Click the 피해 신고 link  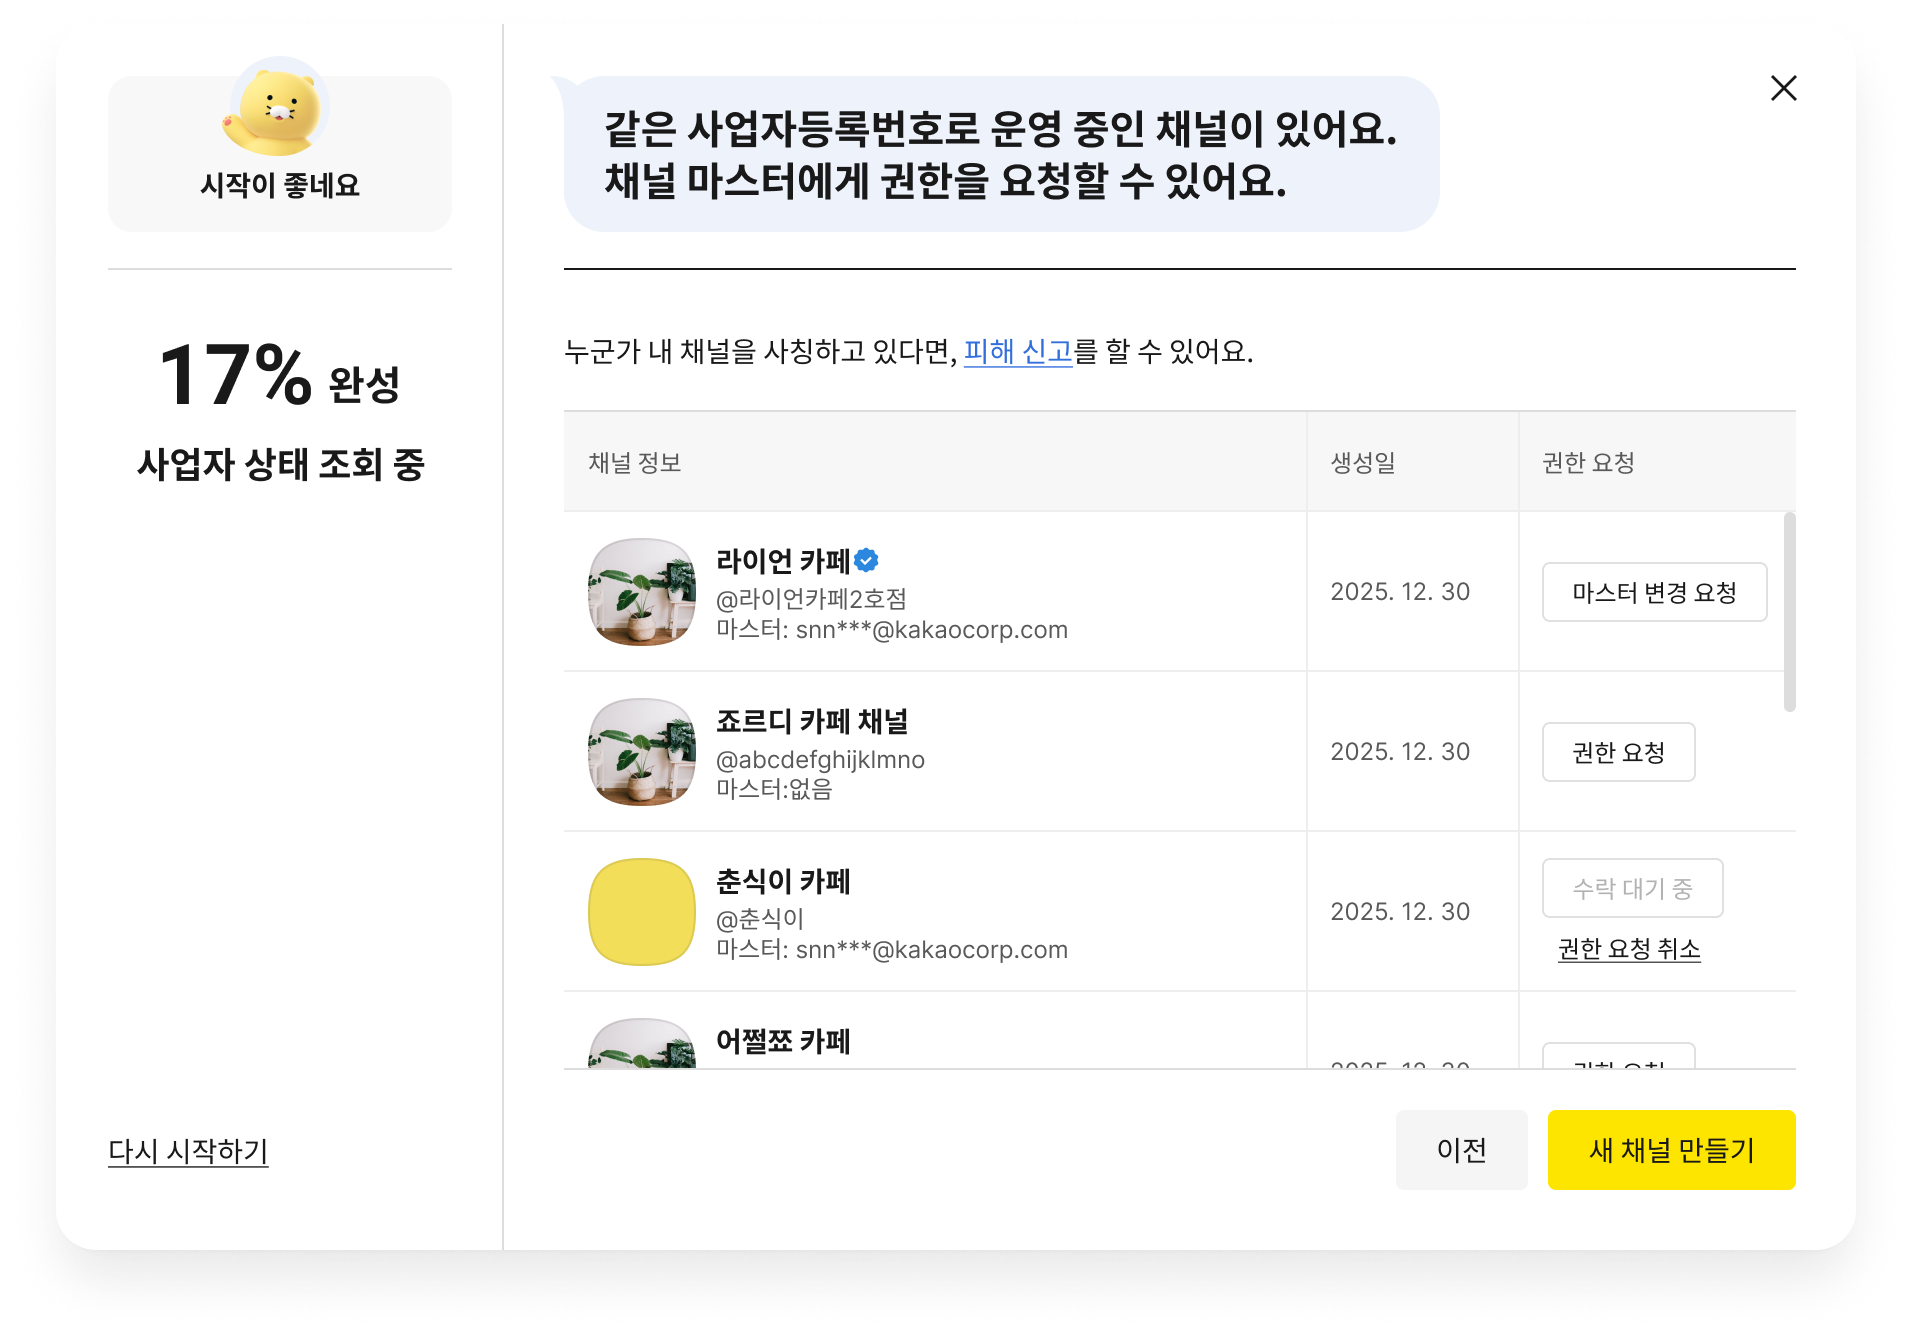point(1017,352)
